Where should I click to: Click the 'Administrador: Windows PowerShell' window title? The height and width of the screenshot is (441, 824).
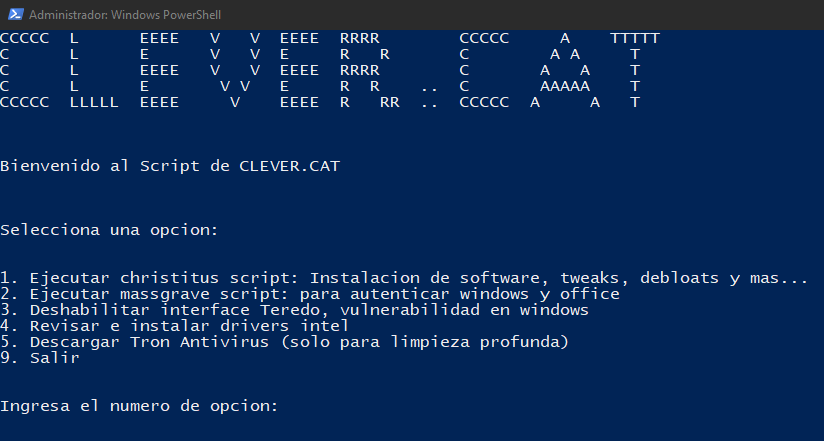click(x=125, y=15)
